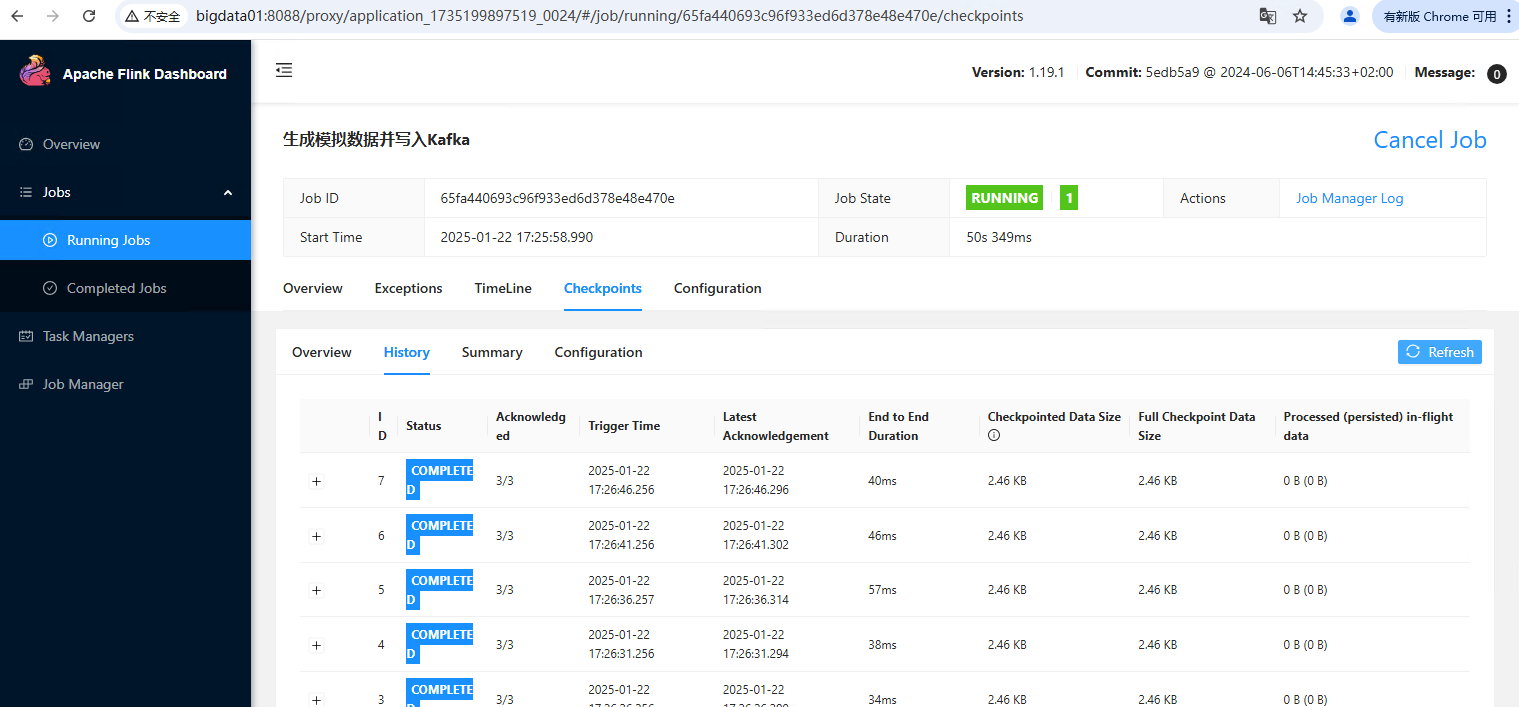Click the message count badge icon
This screenshot has height=707, width=1519.
tap(1496, 74)
